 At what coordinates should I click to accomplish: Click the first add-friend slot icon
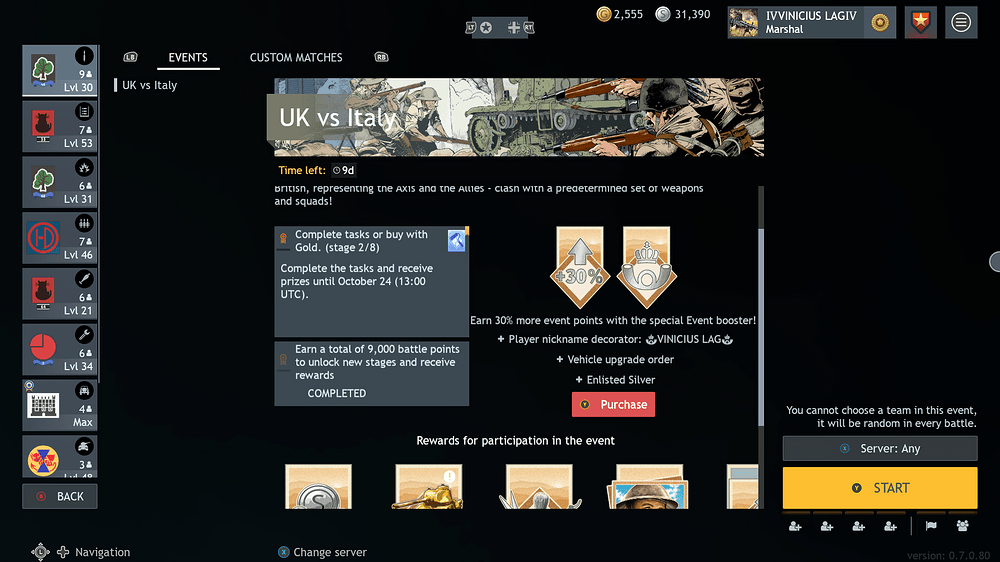point(795,526)
